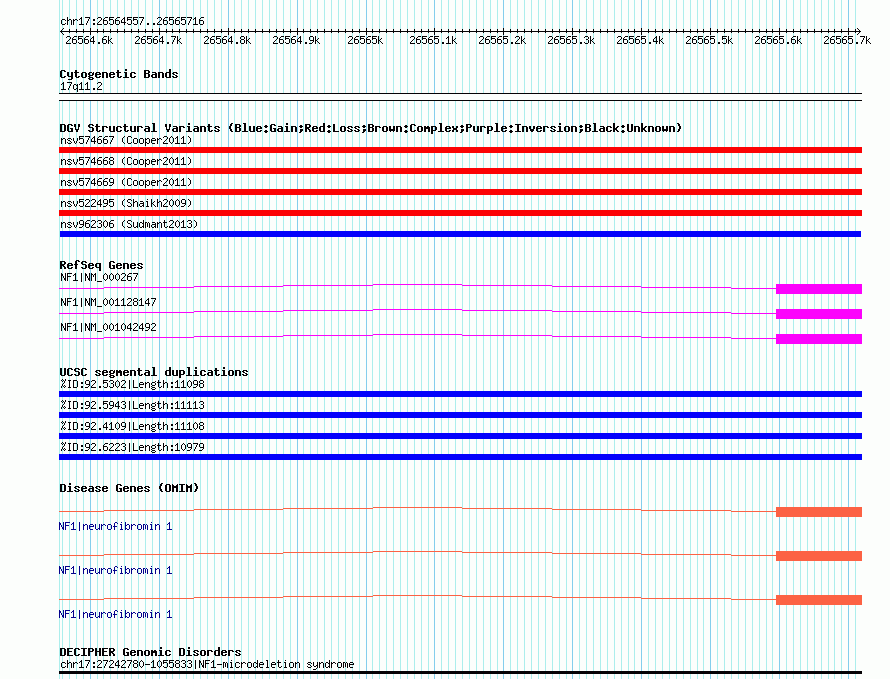Image resolution: width=890 pixels, height=679 pixels.
Task: Click the DECIPHER Genomic Disorders track title
Action: point(150,652)
